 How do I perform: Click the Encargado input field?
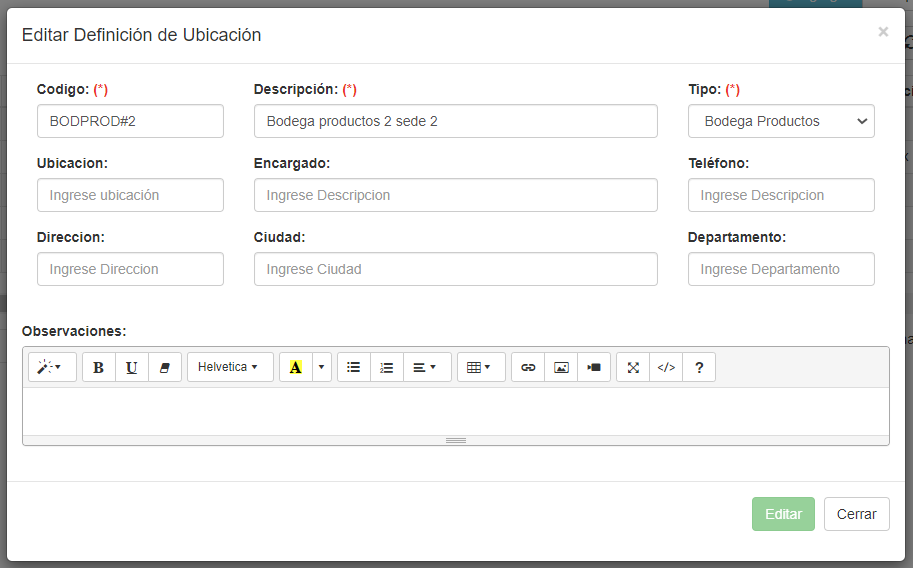[x=455, y=195]
